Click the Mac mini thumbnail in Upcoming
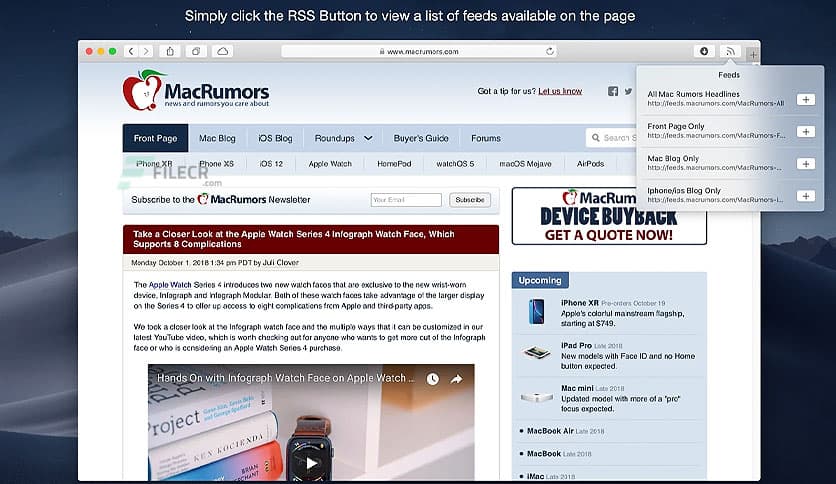Image resolution: width=836 pixels, height=484 pixels. click(x=536, y=398)
